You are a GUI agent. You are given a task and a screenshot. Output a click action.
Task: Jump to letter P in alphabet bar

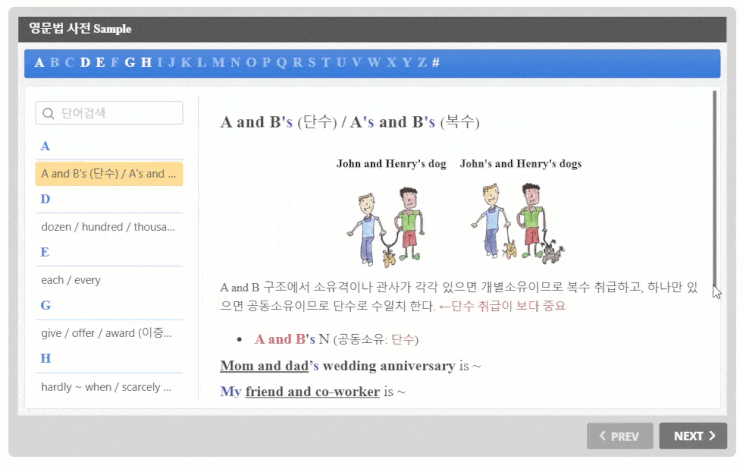267,63
